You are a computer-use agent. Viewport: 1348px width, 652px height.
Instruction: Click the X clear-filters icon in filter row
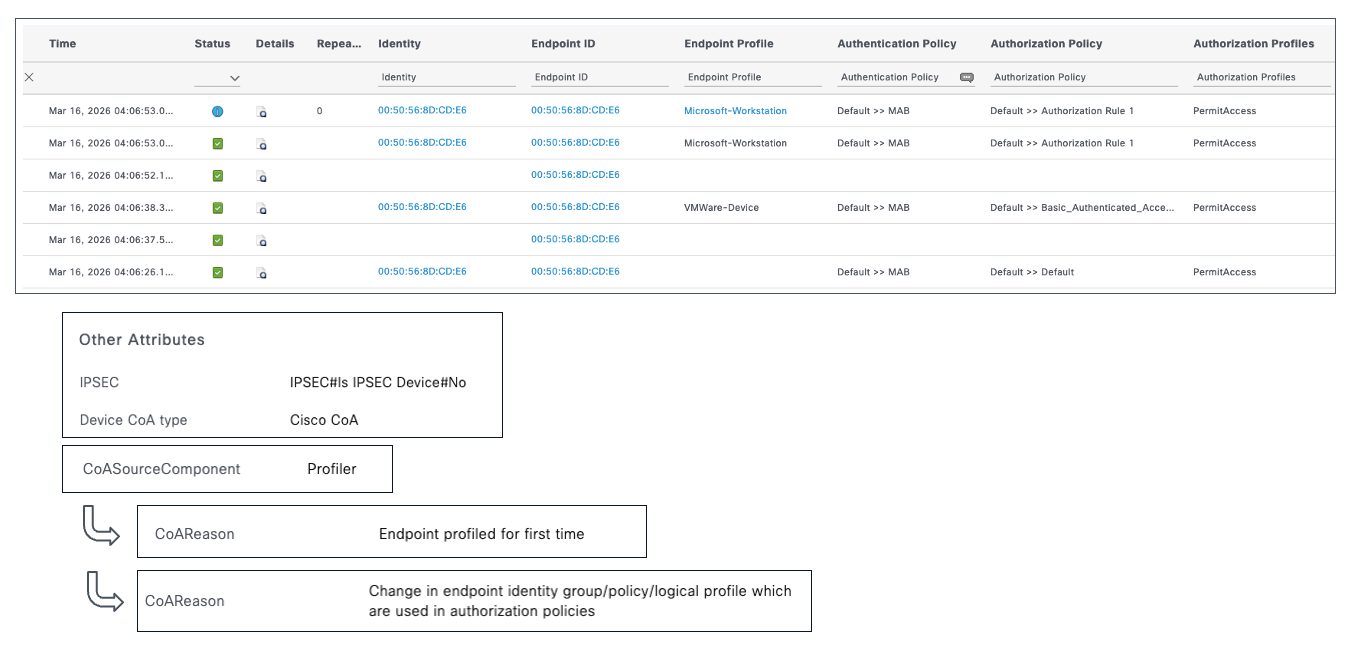click(29, 77)
